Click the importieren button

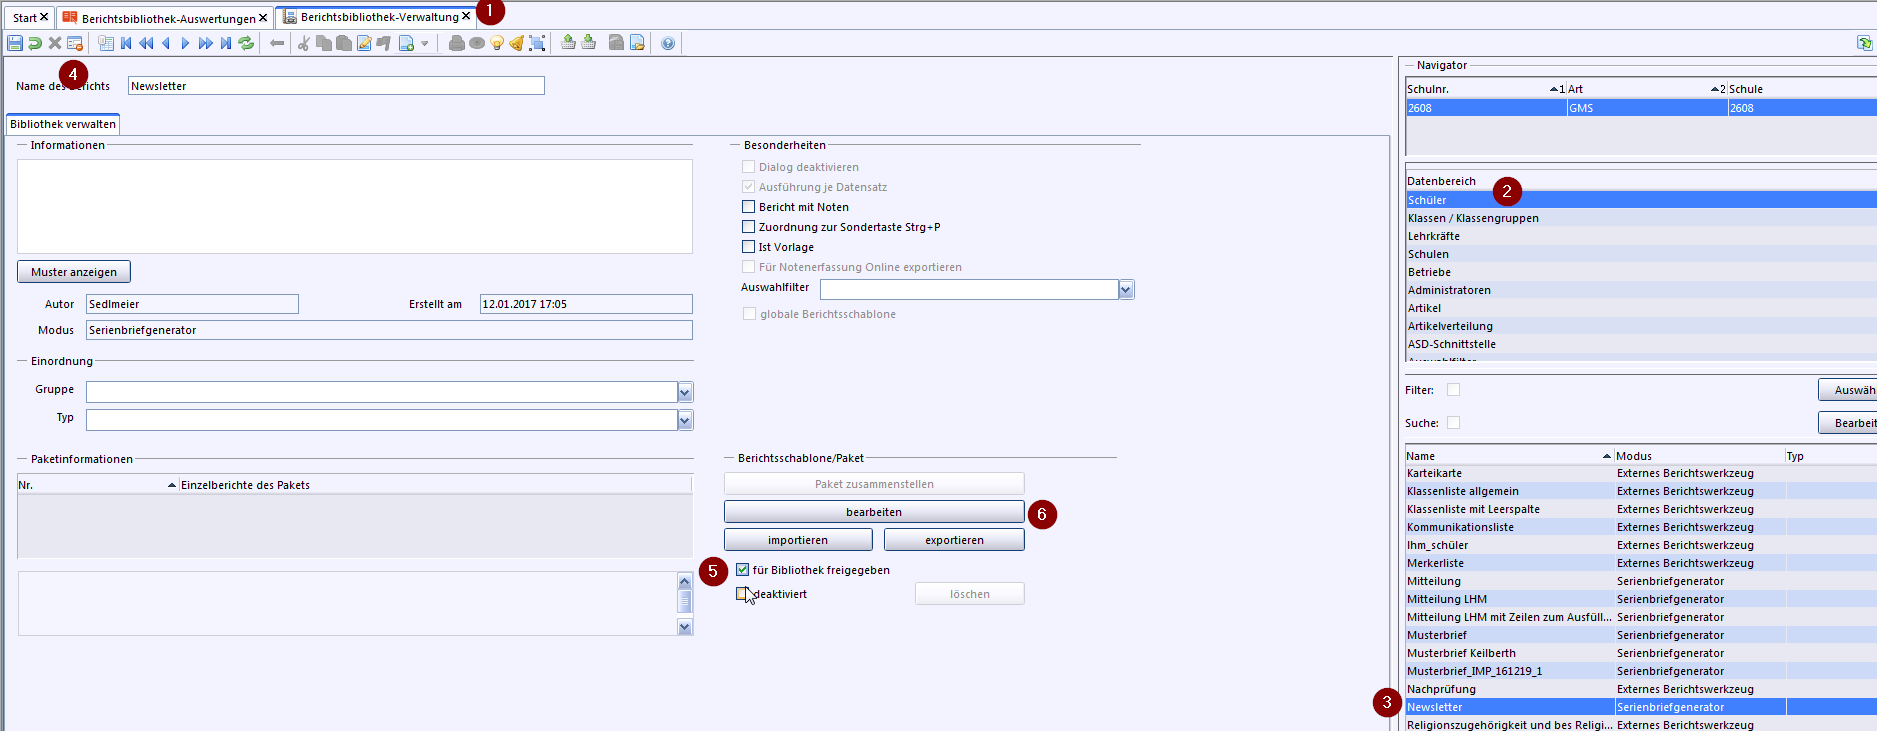[798, 540]
